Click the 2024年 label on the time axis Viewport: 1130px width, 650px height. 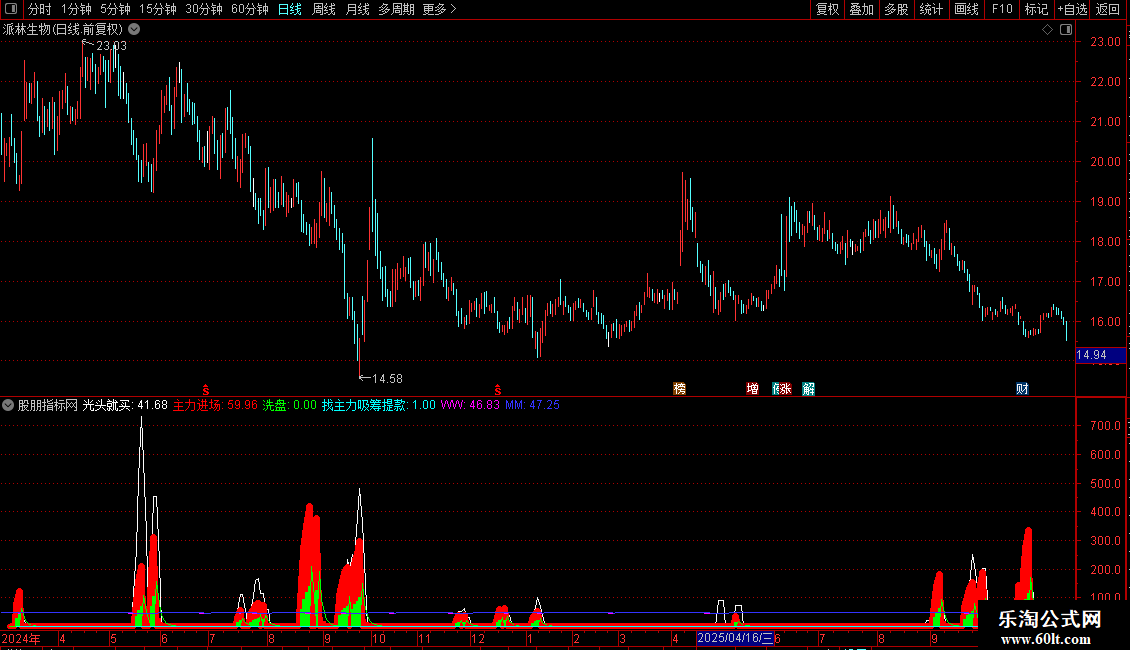click(21, 638)
